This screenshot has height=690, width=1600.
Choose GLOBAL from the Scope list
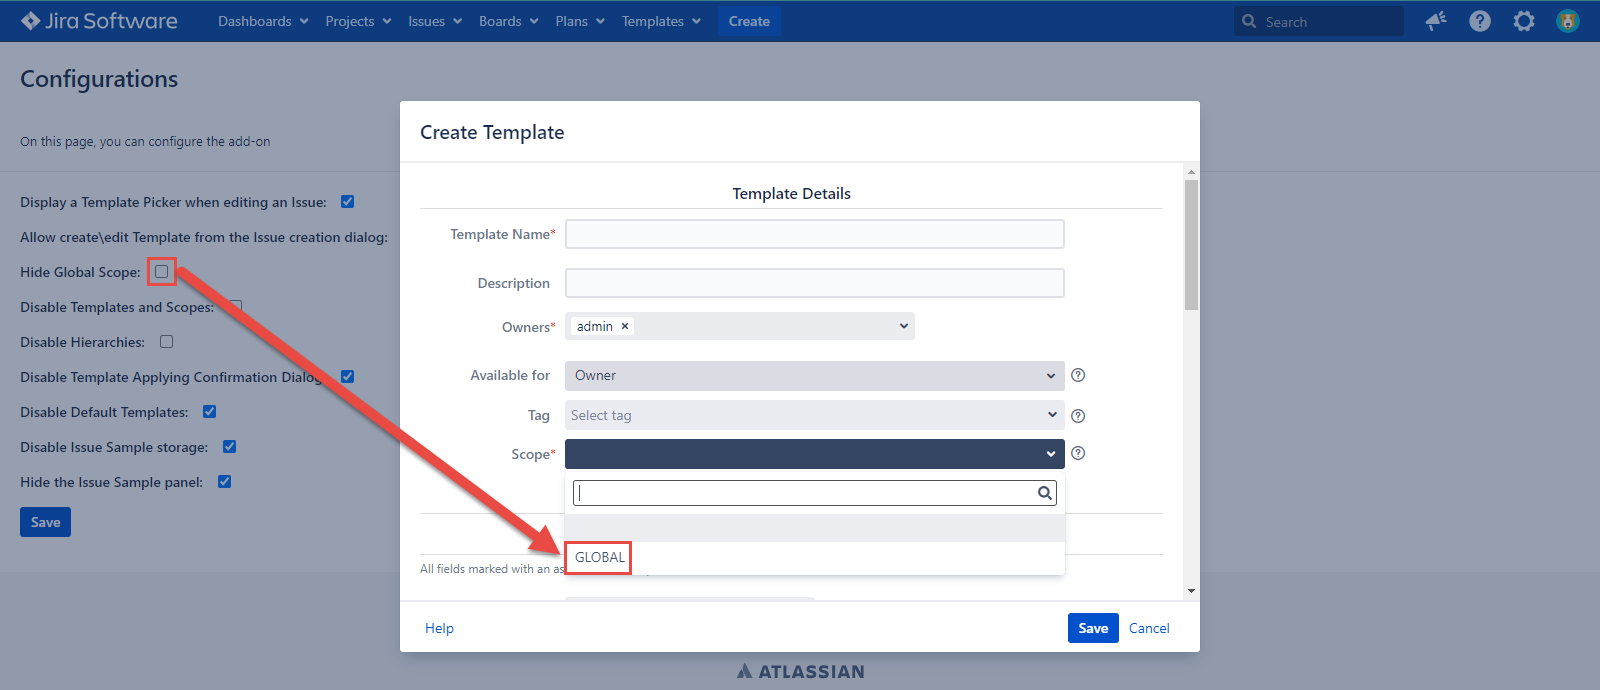600,557
